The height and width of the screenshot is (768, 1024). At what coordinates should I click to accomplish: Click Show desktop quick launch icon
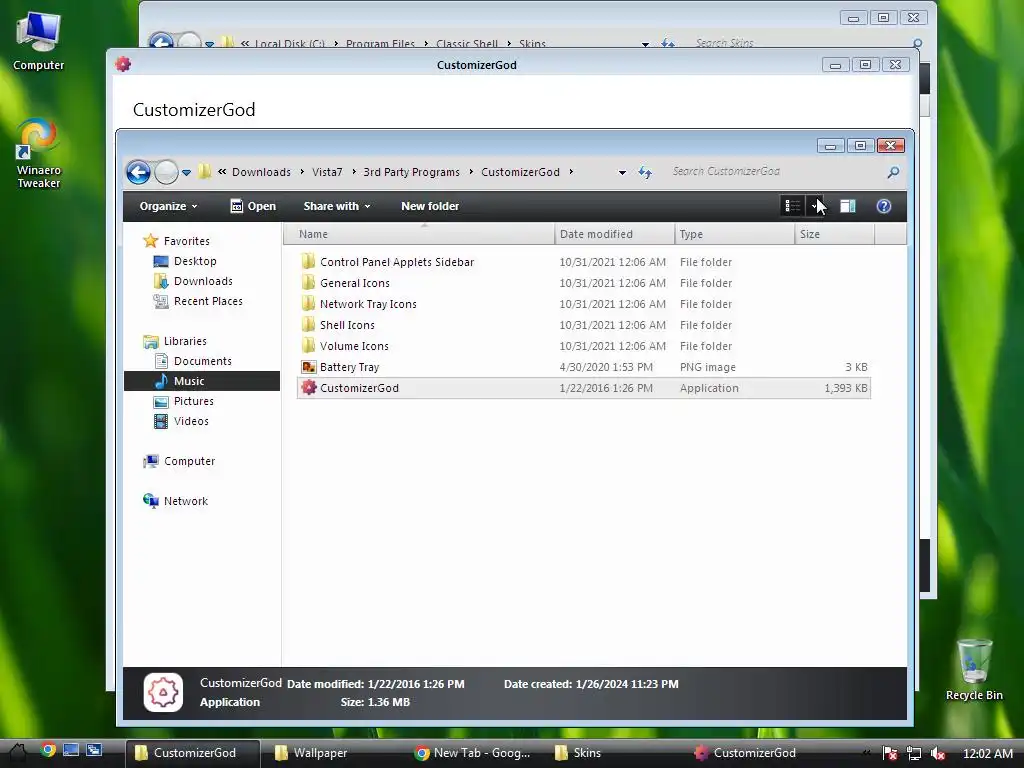pyautogui.click(x=71, y=750)
